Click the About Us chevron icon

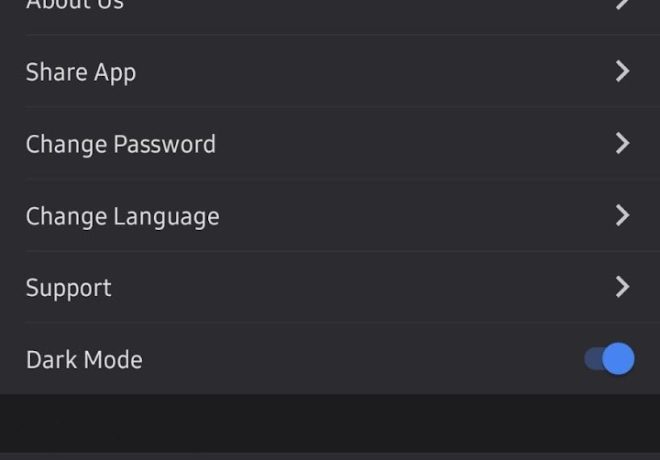[x=622, y=4]
